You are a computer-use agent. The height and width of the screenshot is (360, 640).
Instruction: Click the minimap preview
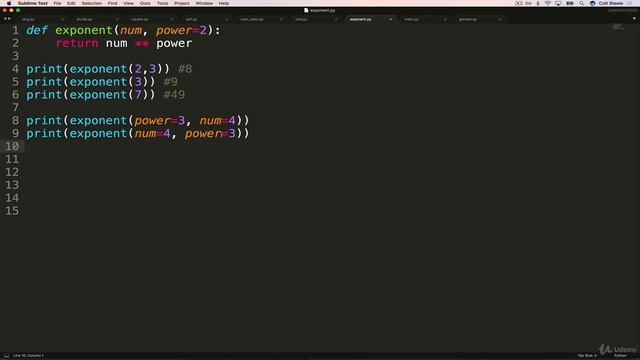[x=618, y=27]
